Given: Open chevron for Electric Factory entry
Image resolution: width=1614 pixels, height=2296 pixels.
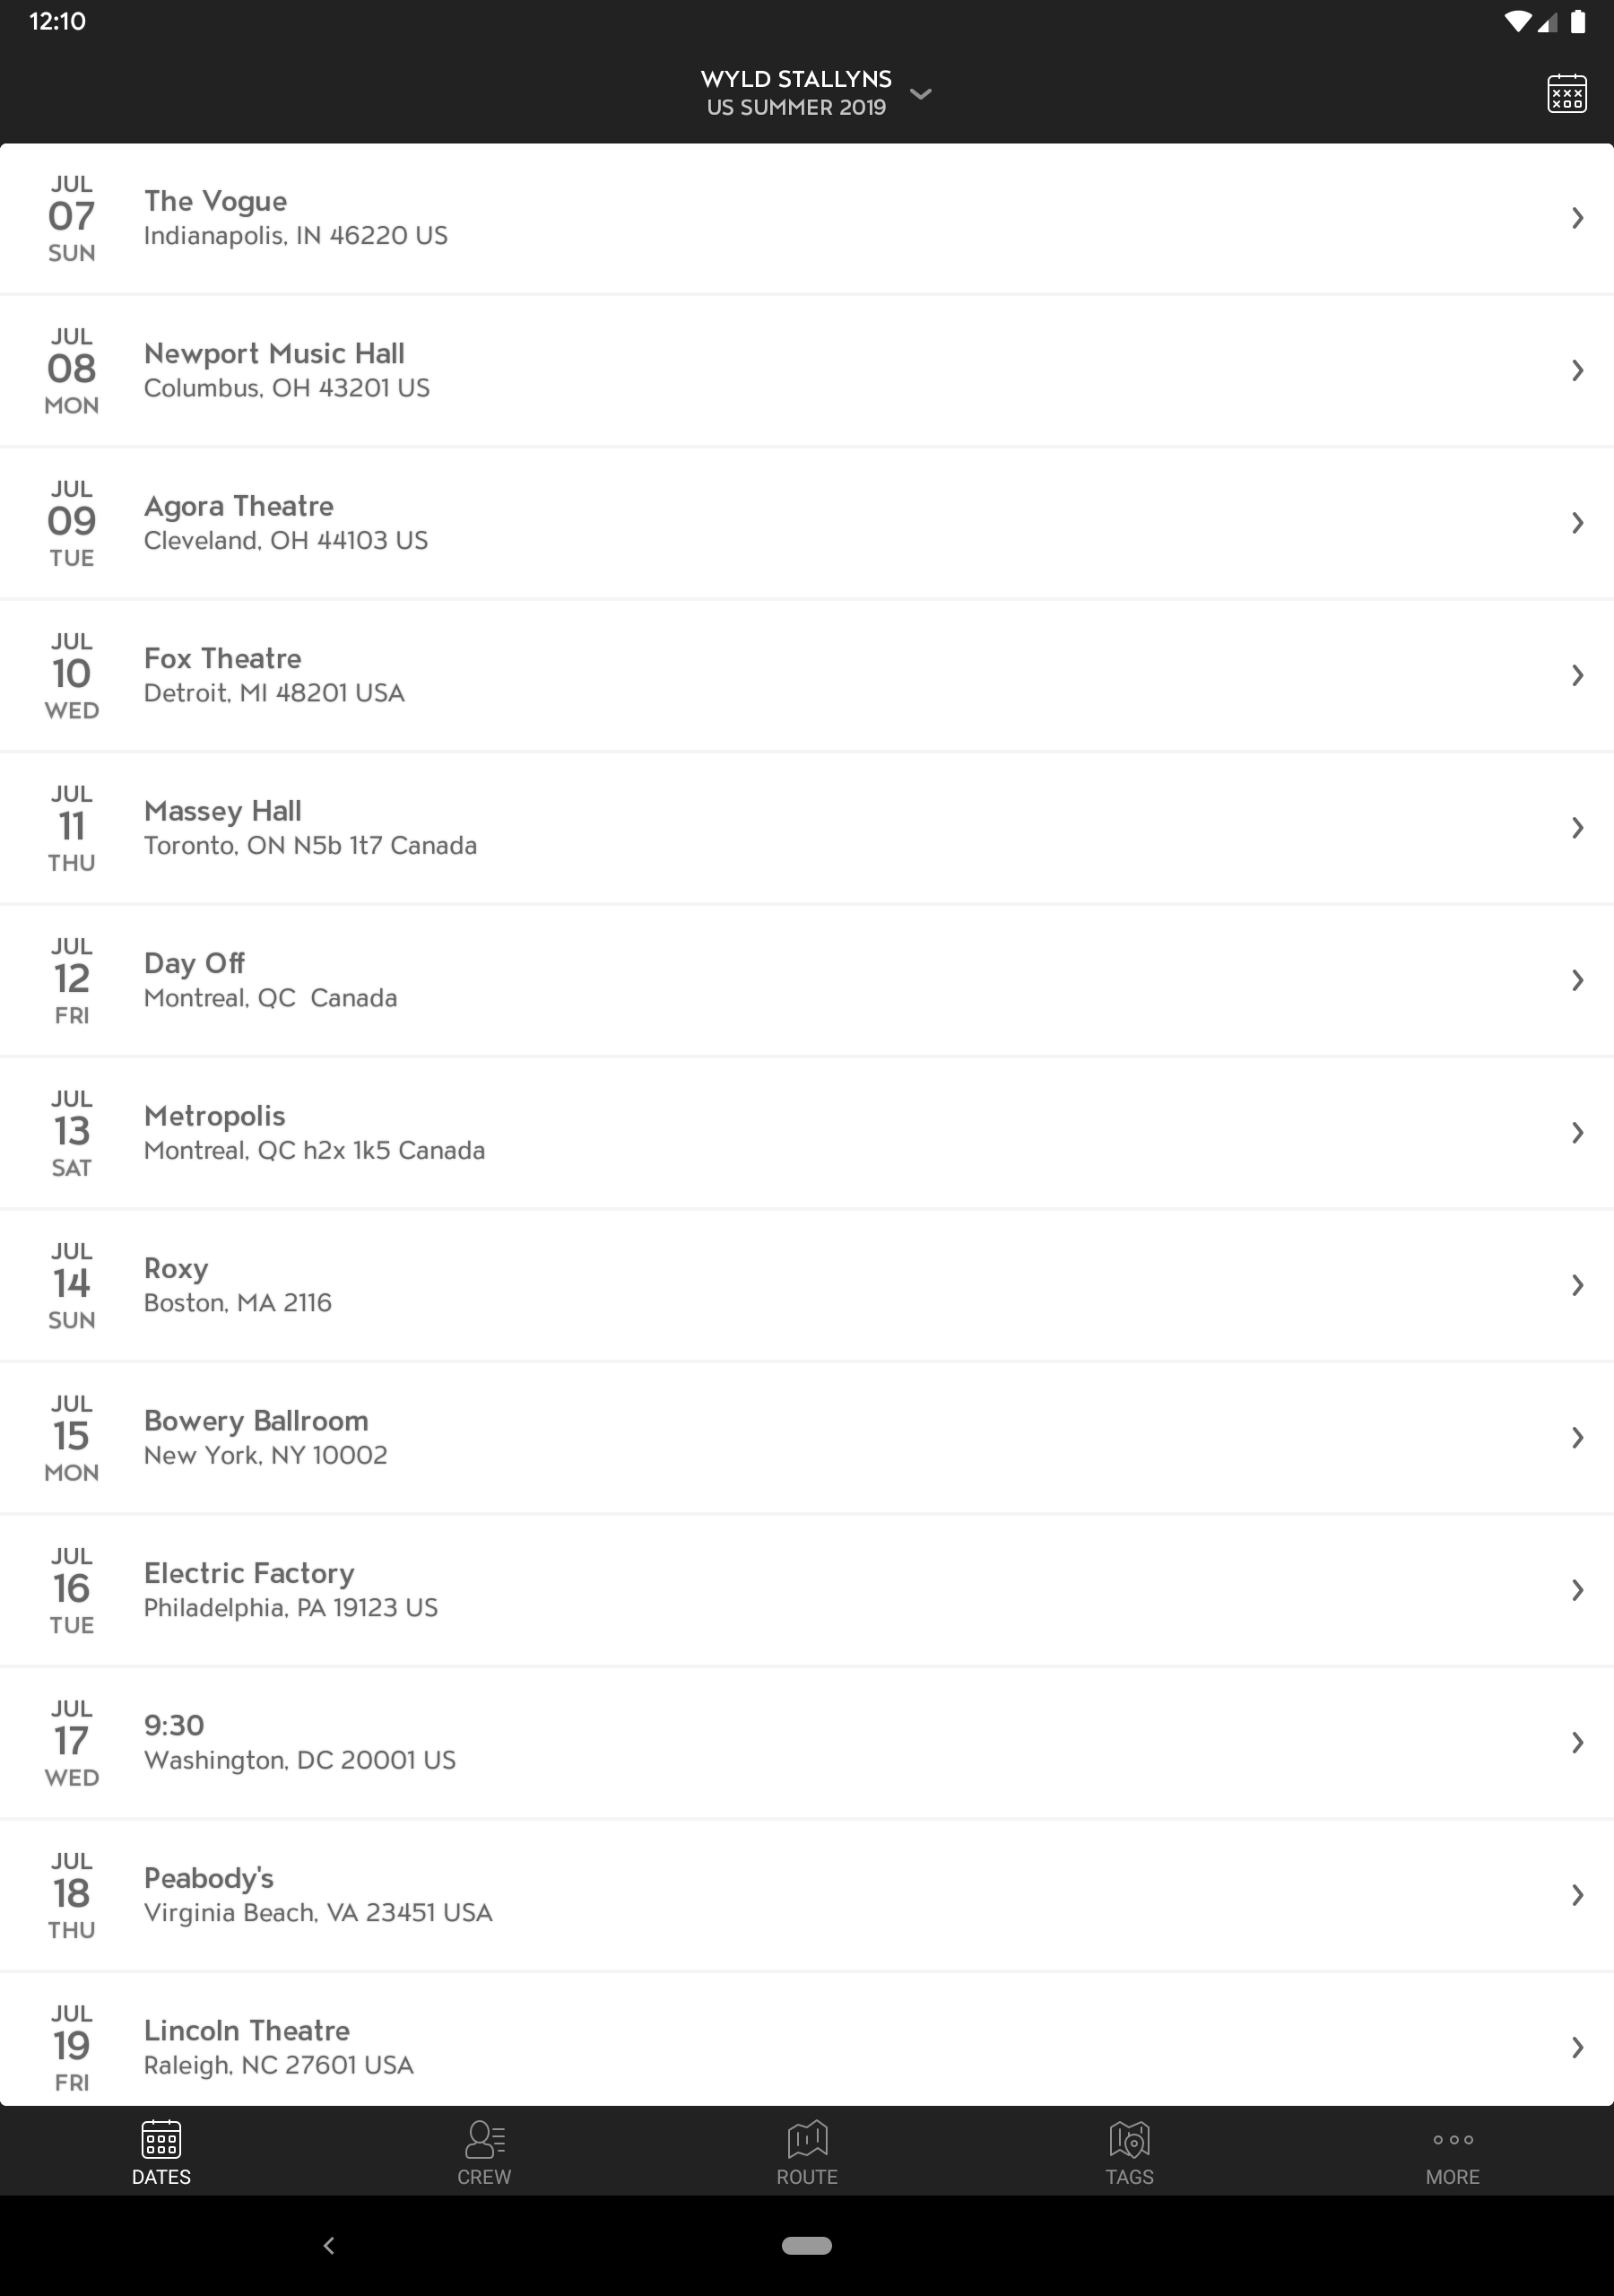Looking at the screenshot, I should tap(1577, 1590).
